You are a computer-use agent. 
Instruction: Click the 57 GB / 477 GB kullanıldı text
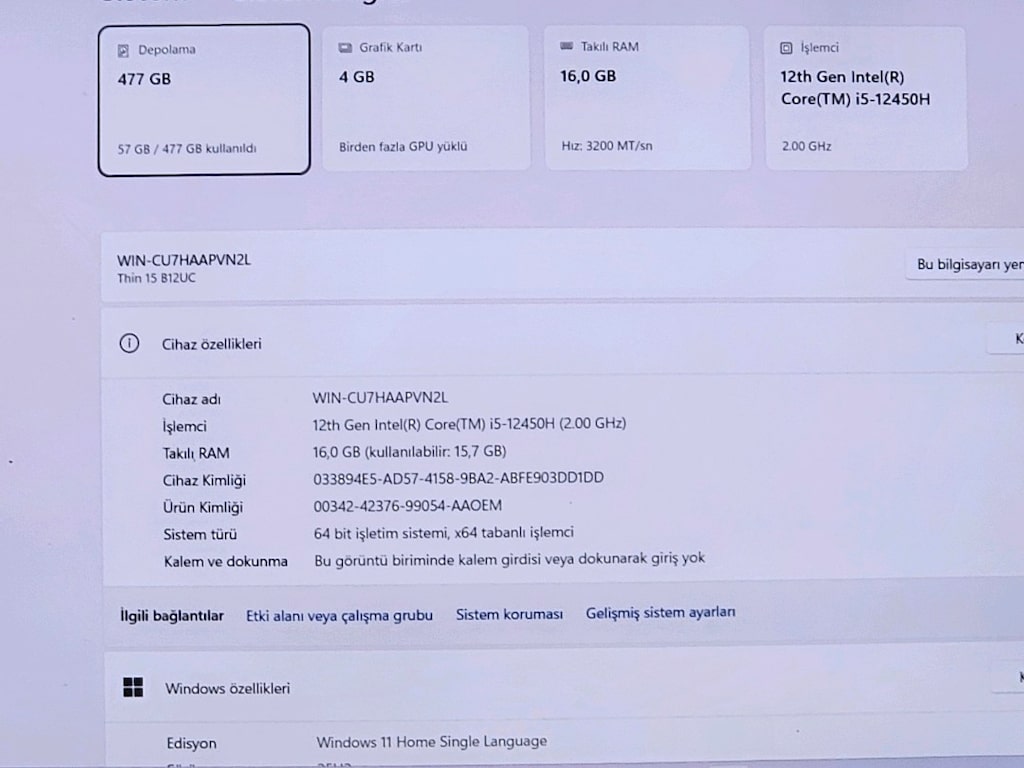[x=187, y=149]
